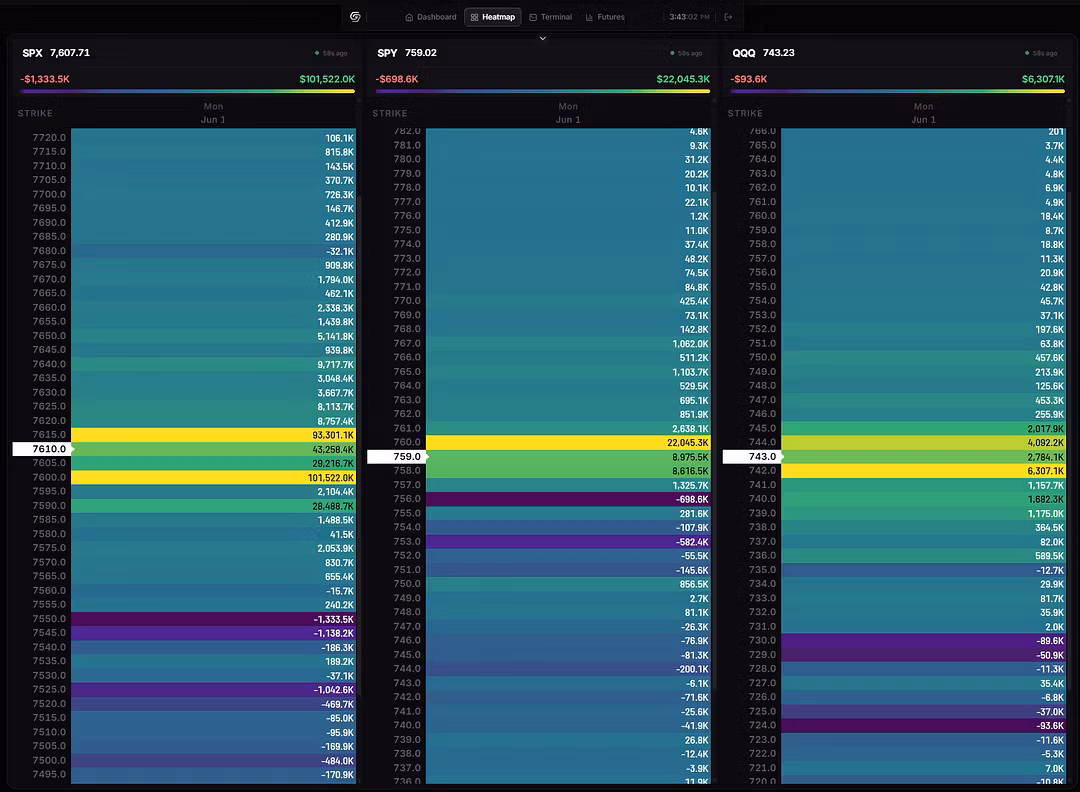The image size is (1080, 792).
Task: Select the SPX 7600.0 strike cell
Action: (x=213, y=477)
